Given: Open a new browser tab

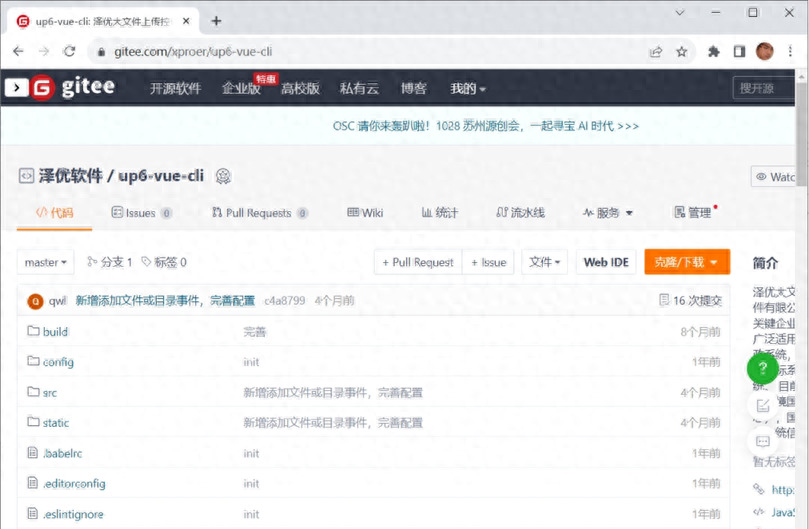Looking at the screenshot, I should point(217,21).
